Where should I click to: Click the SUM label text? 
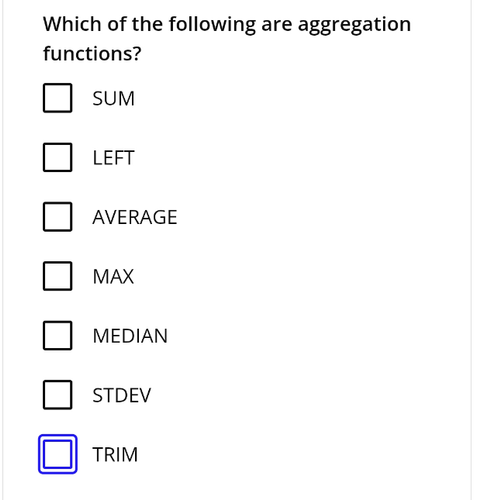[x=113, y=99]
